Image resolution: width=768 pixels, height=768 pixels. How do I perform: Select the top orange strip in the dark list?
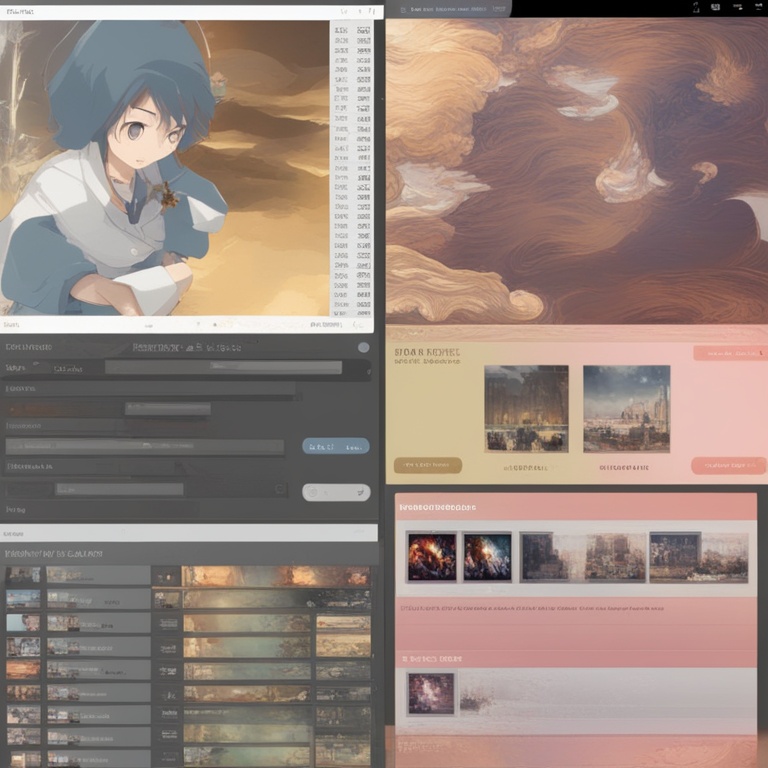tap(276, 576)
